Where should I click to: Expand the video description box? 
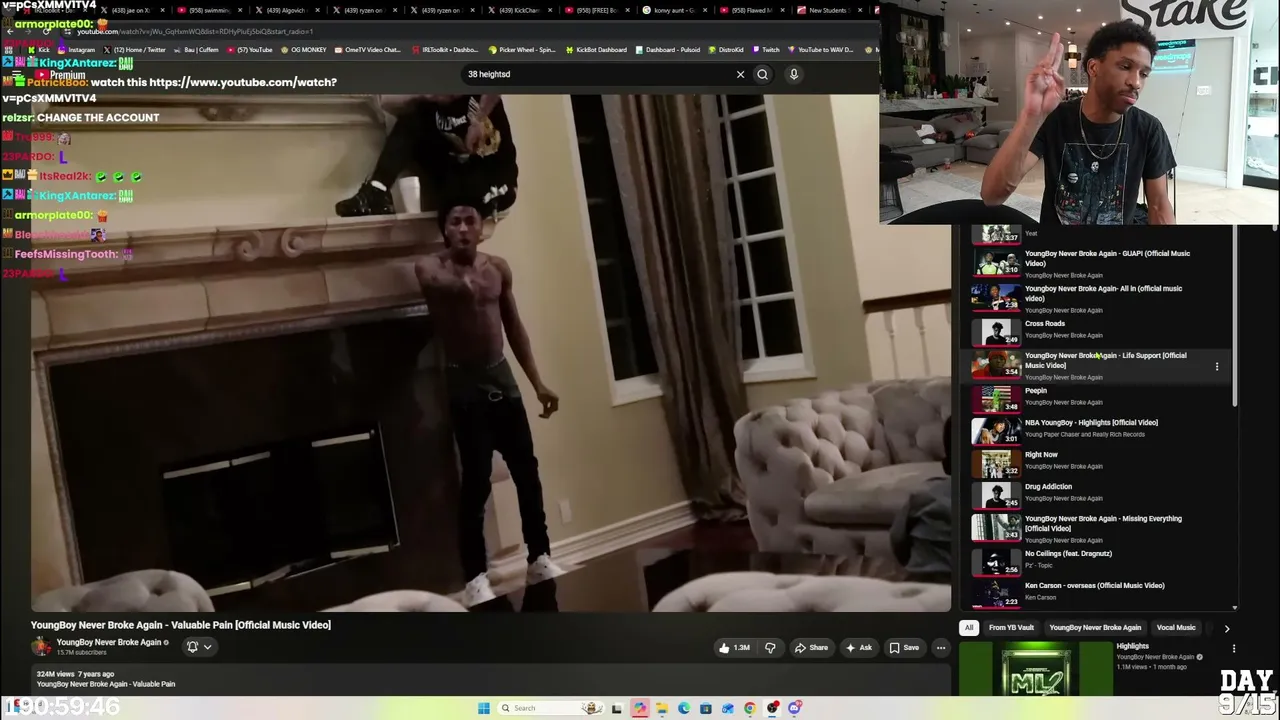[490, 680]
